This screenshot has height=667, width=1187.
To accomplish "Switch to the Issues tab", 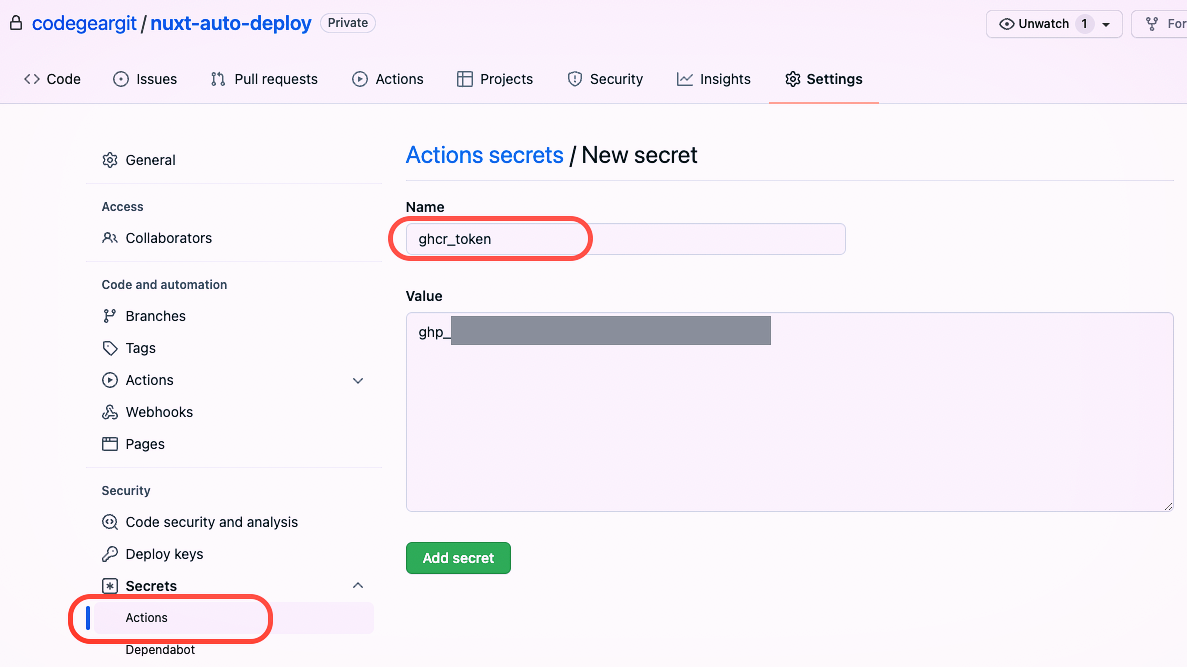I will click(145, 79).
